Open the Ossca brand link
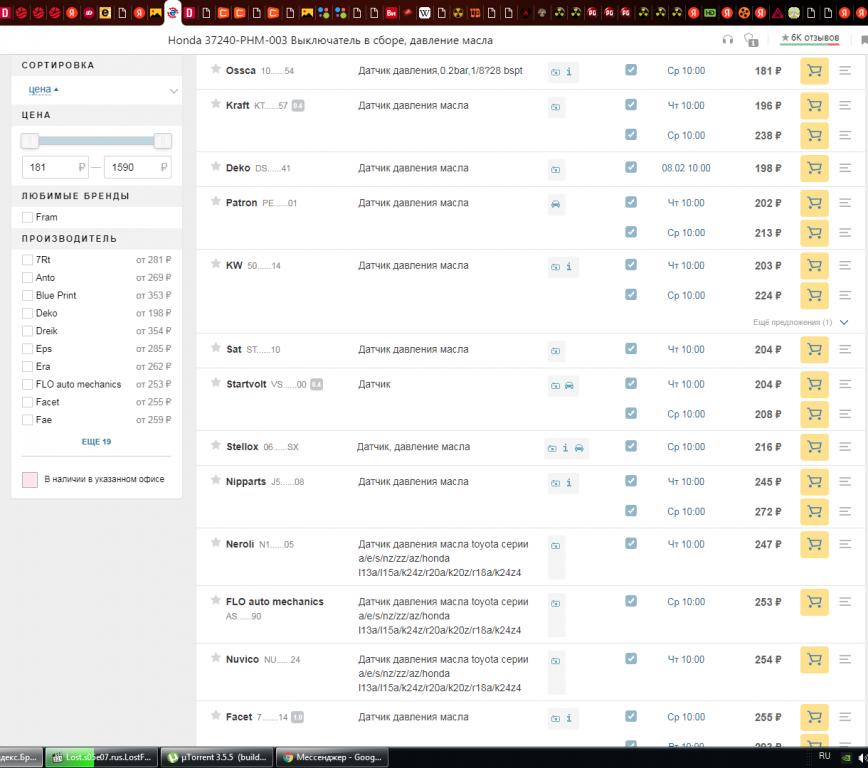868x768 pixels. coord(241,71)
